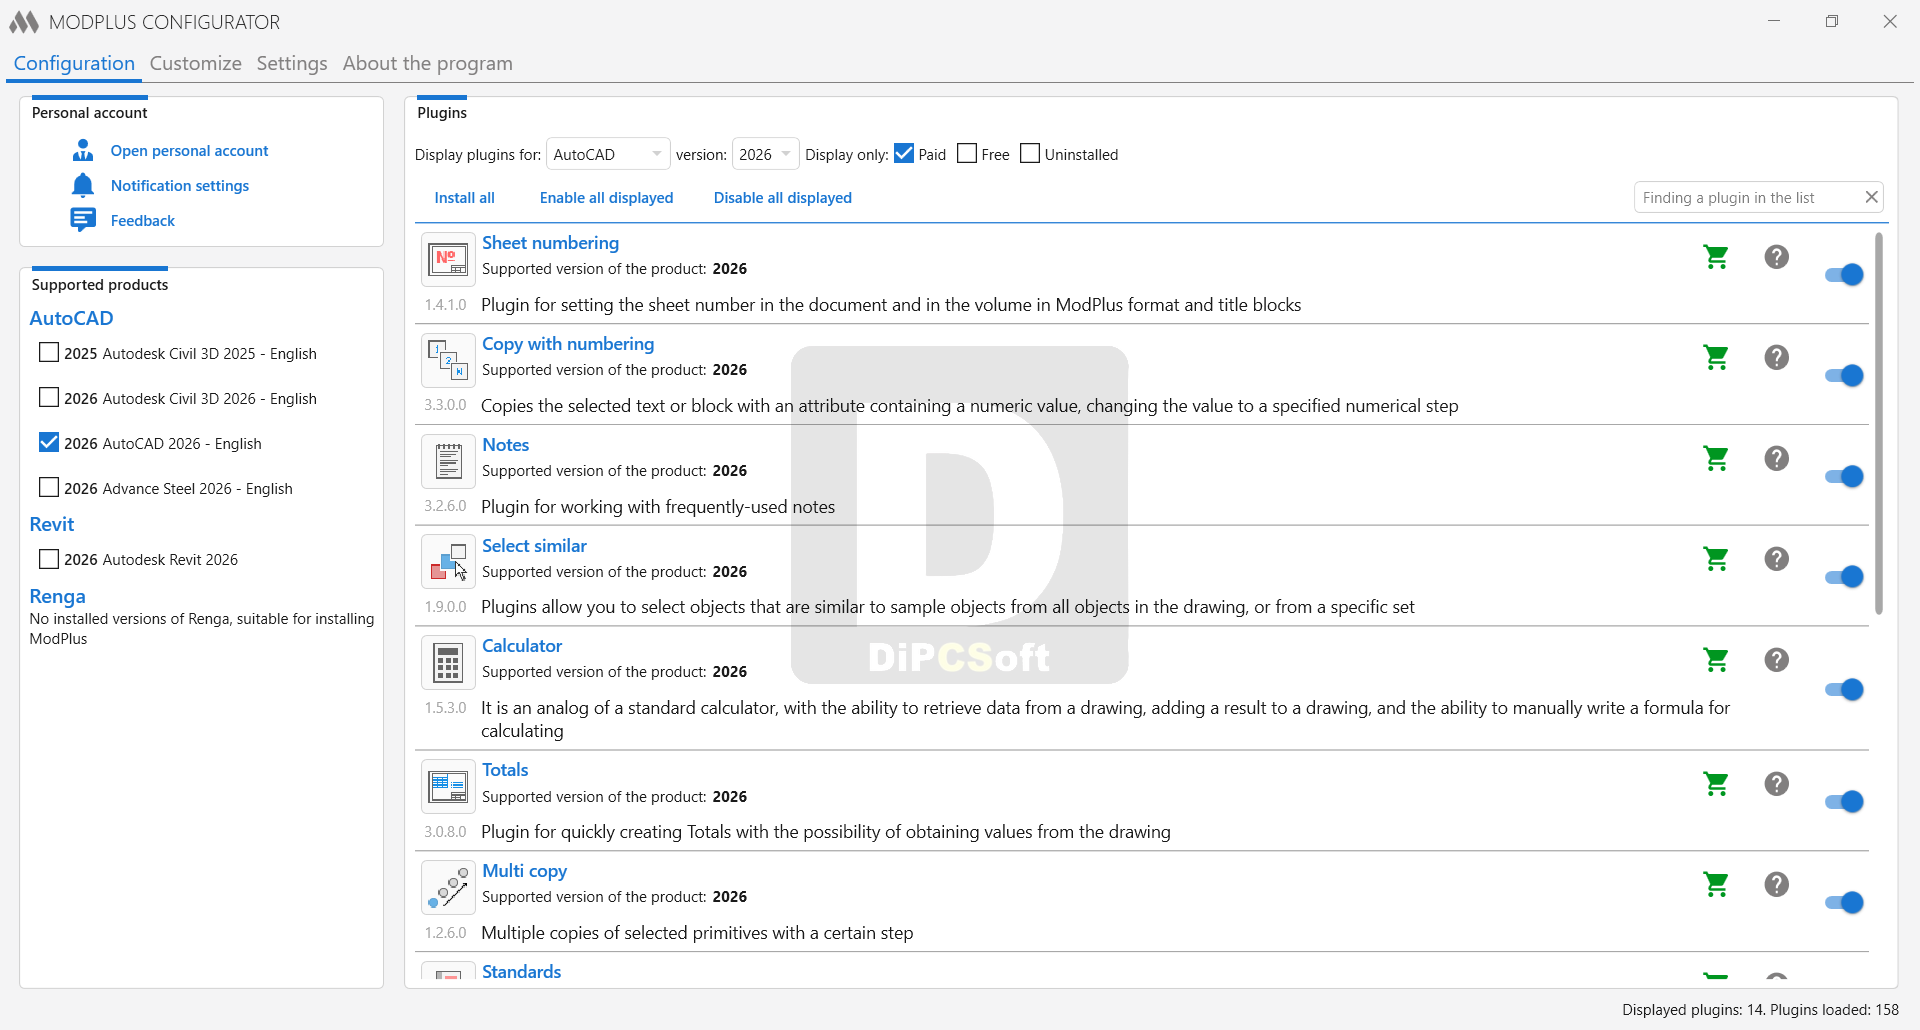Clear the plugin search field with X
The height and width of the screenshot is (1030, 1920).
pyautogui.click(x=1871, y=197)
